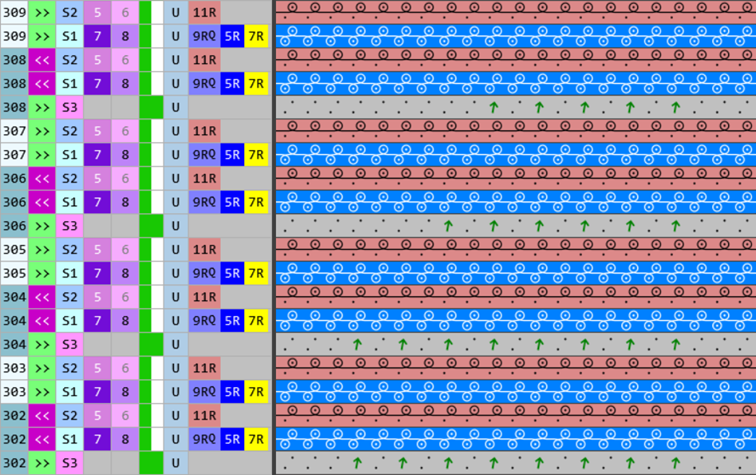
Task: Toggle the green cell in row 308 S3
Action: point(151,107)
